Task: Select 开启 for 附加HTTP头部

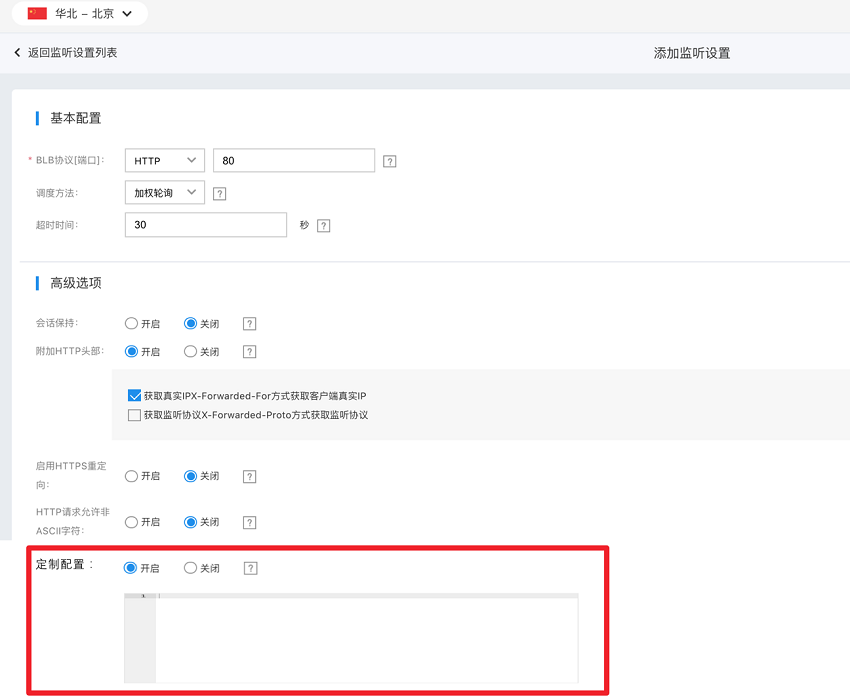Action: click(131, 351)
